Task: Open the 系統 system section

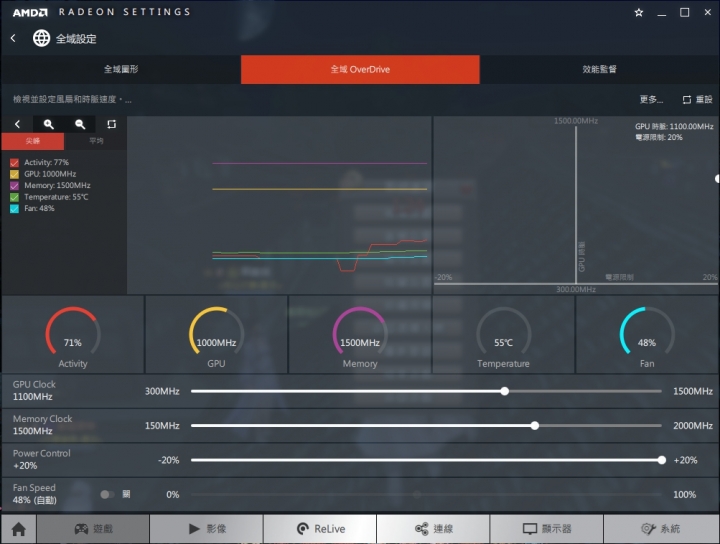Action: tap(661, 529)
